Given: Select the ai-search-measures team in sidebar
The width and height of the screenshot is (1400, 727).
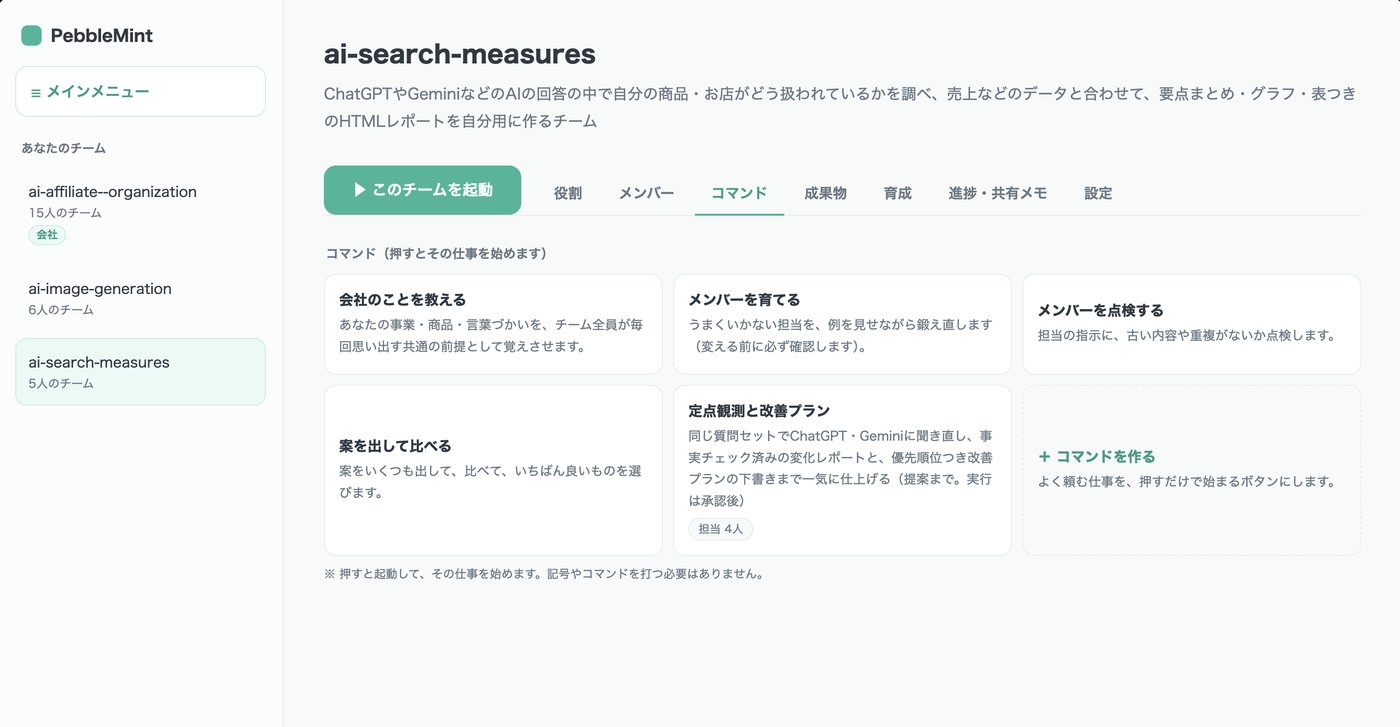Looking at the screenshot, I should point(140,371).
